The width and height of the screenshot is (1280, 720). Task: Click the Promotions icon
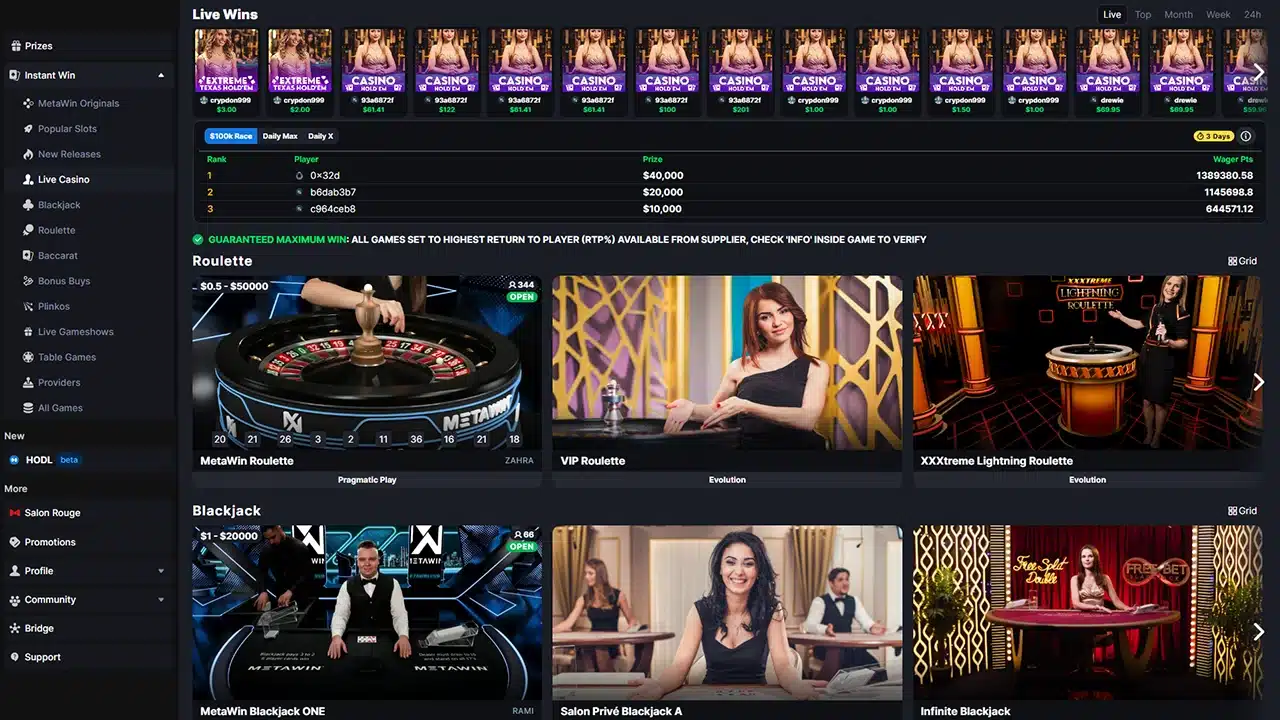pyautogui.click(x=15, y=542)
